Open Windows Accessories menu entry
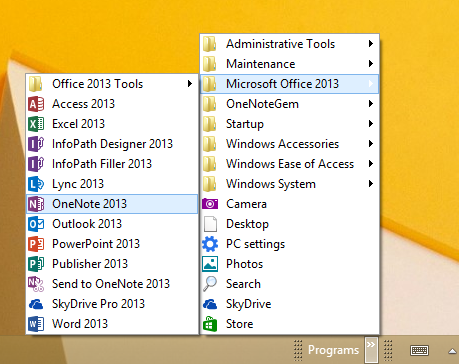The width and height of the screenshot is (459, 364). click(x=289, y=144)
